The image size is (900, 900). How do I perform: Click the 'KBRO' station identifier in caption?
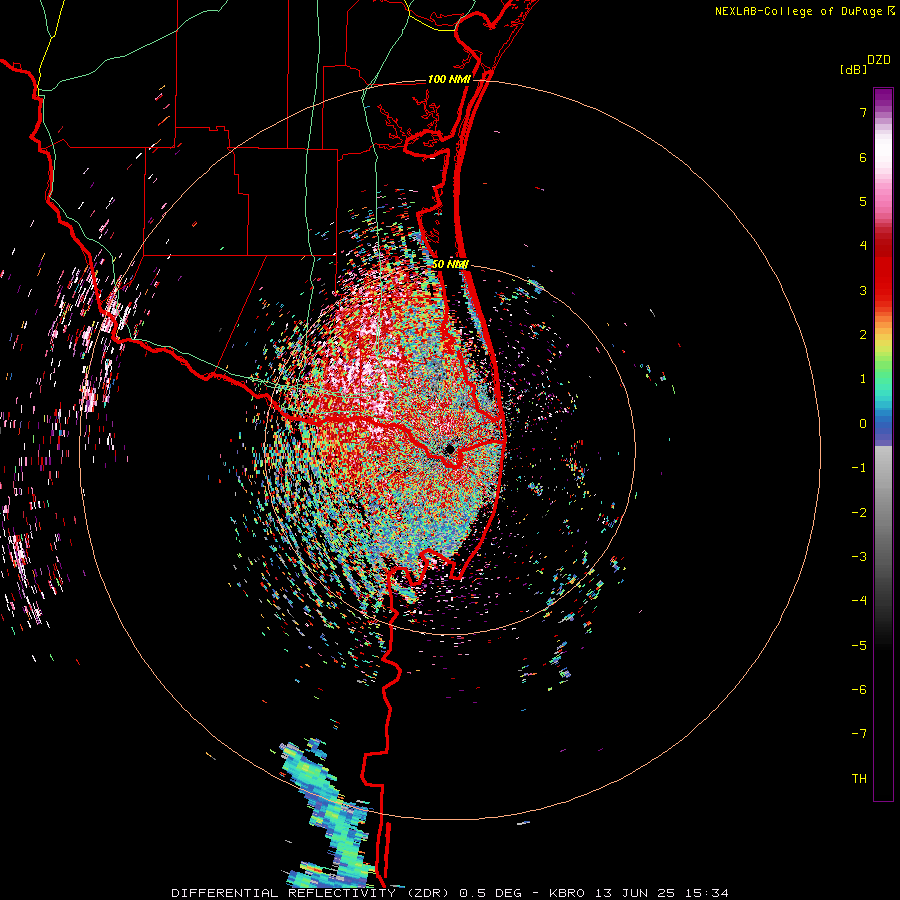[568, 893]
